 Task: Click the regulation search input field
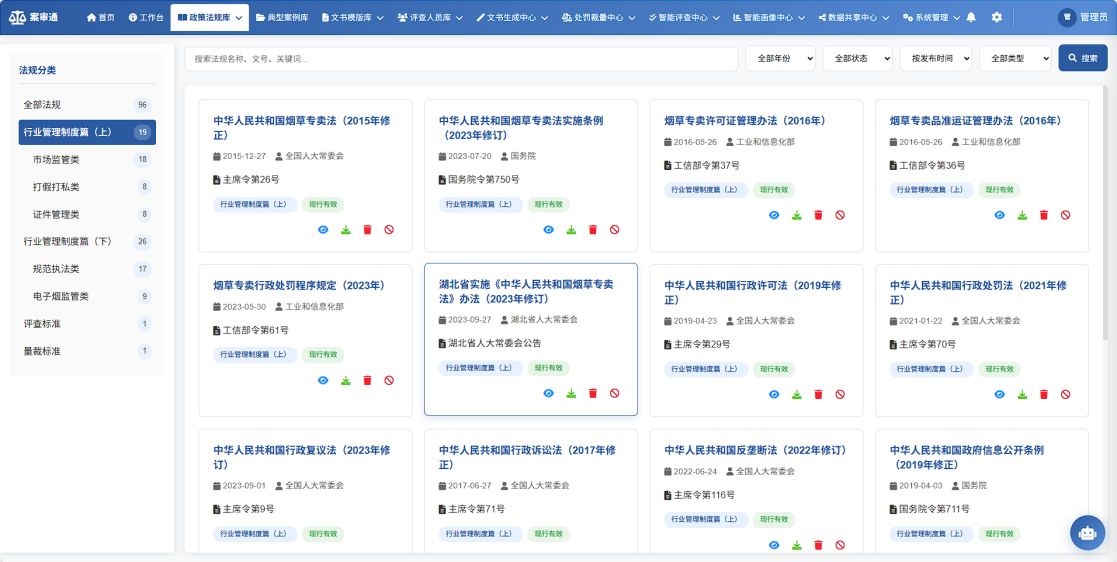click(x=461, y=59)
